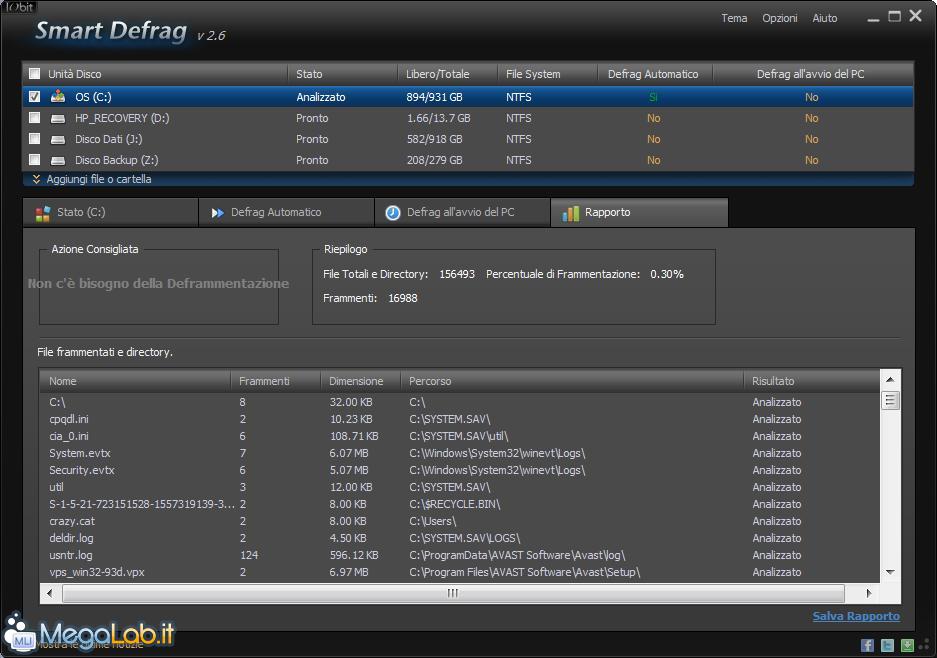Select the cia_0.ini row
The height and width of the screenshot is (658, 937).
460,436
